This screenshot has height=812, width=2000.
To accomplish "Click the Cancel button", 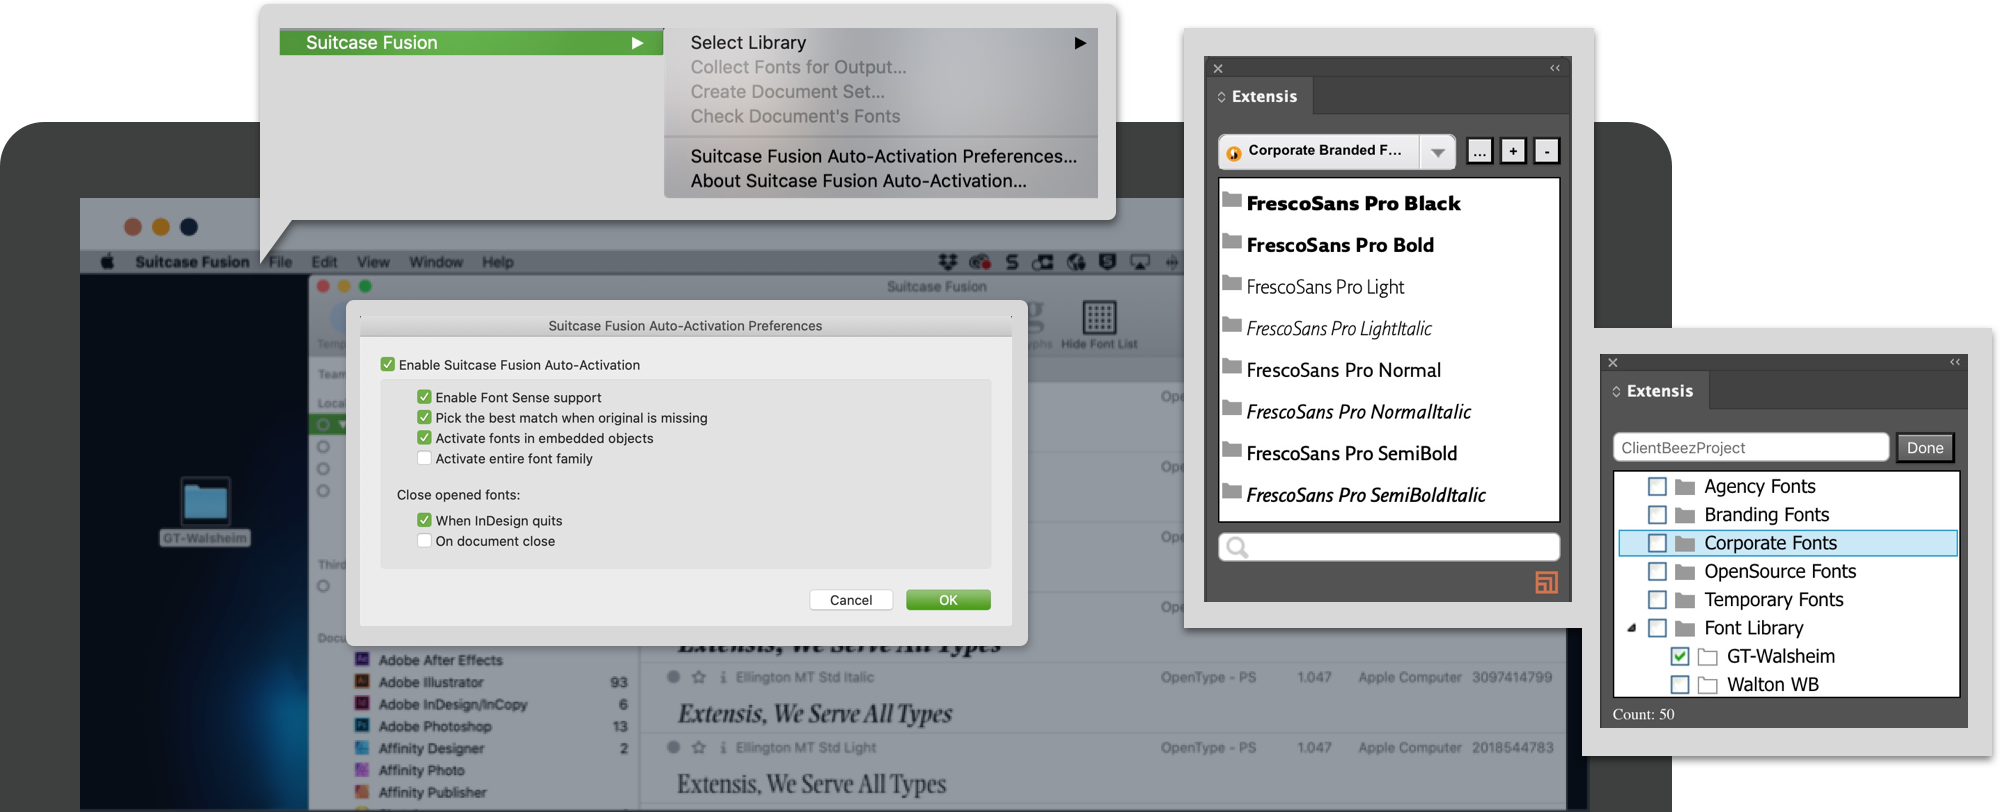I will [851, 600].
